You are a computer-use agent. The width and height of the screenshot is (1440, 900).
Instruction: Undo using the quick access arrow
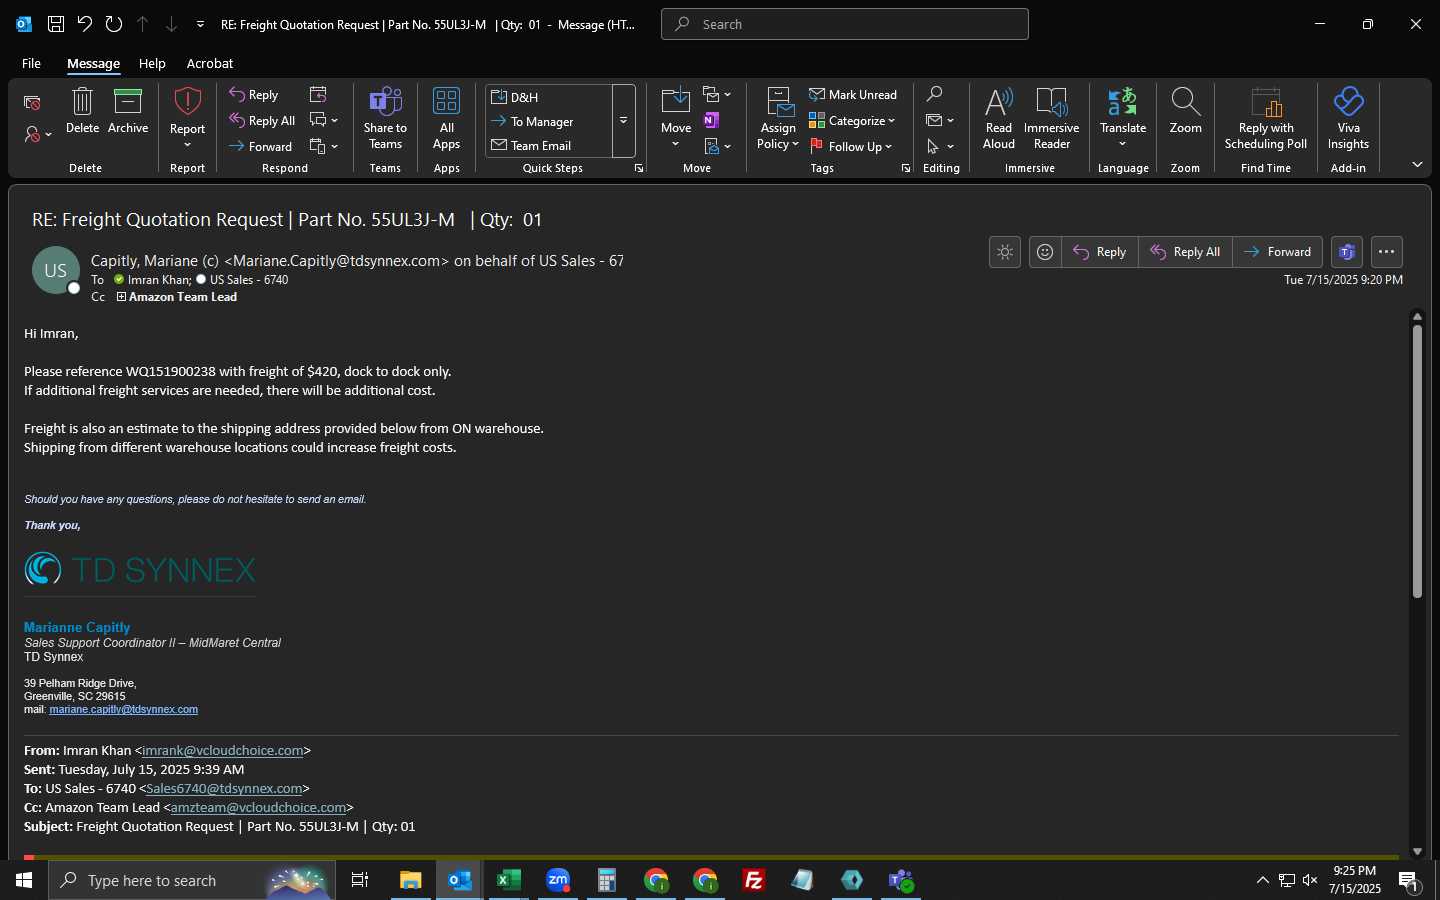pyautogui.click(x=85, y=24)
